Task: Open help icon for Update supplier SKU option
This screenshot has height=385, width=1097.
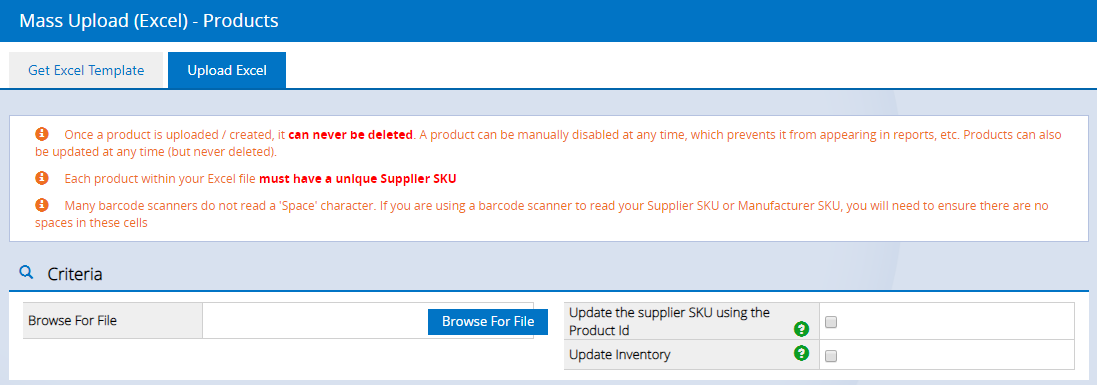Action: point(801,328)
